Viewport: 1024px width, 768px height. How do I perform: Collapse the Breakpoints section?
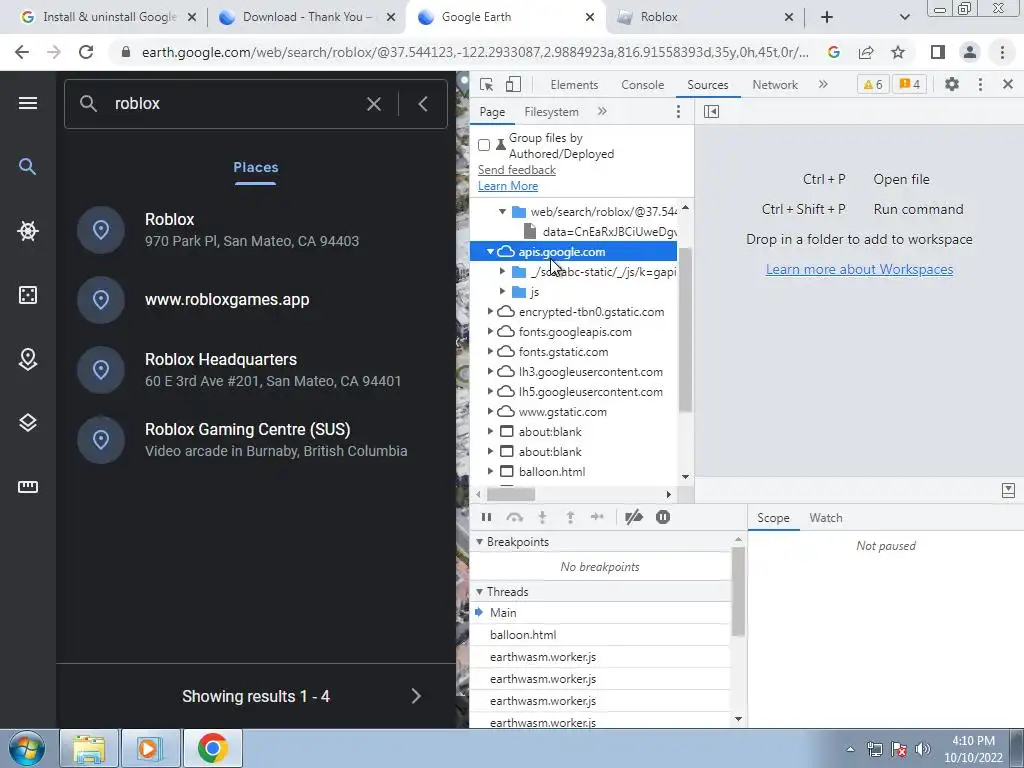[479, 542]
